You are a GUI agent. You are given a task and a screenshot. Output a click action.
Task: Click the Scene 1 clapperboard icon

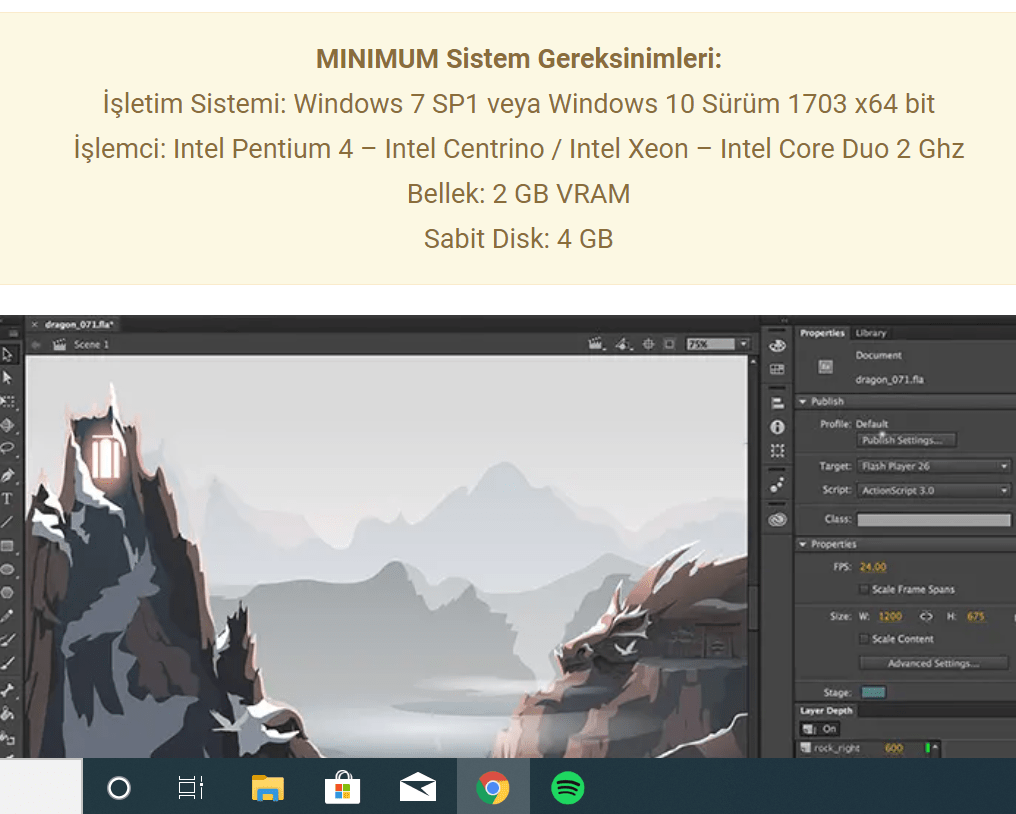point(60,345)
